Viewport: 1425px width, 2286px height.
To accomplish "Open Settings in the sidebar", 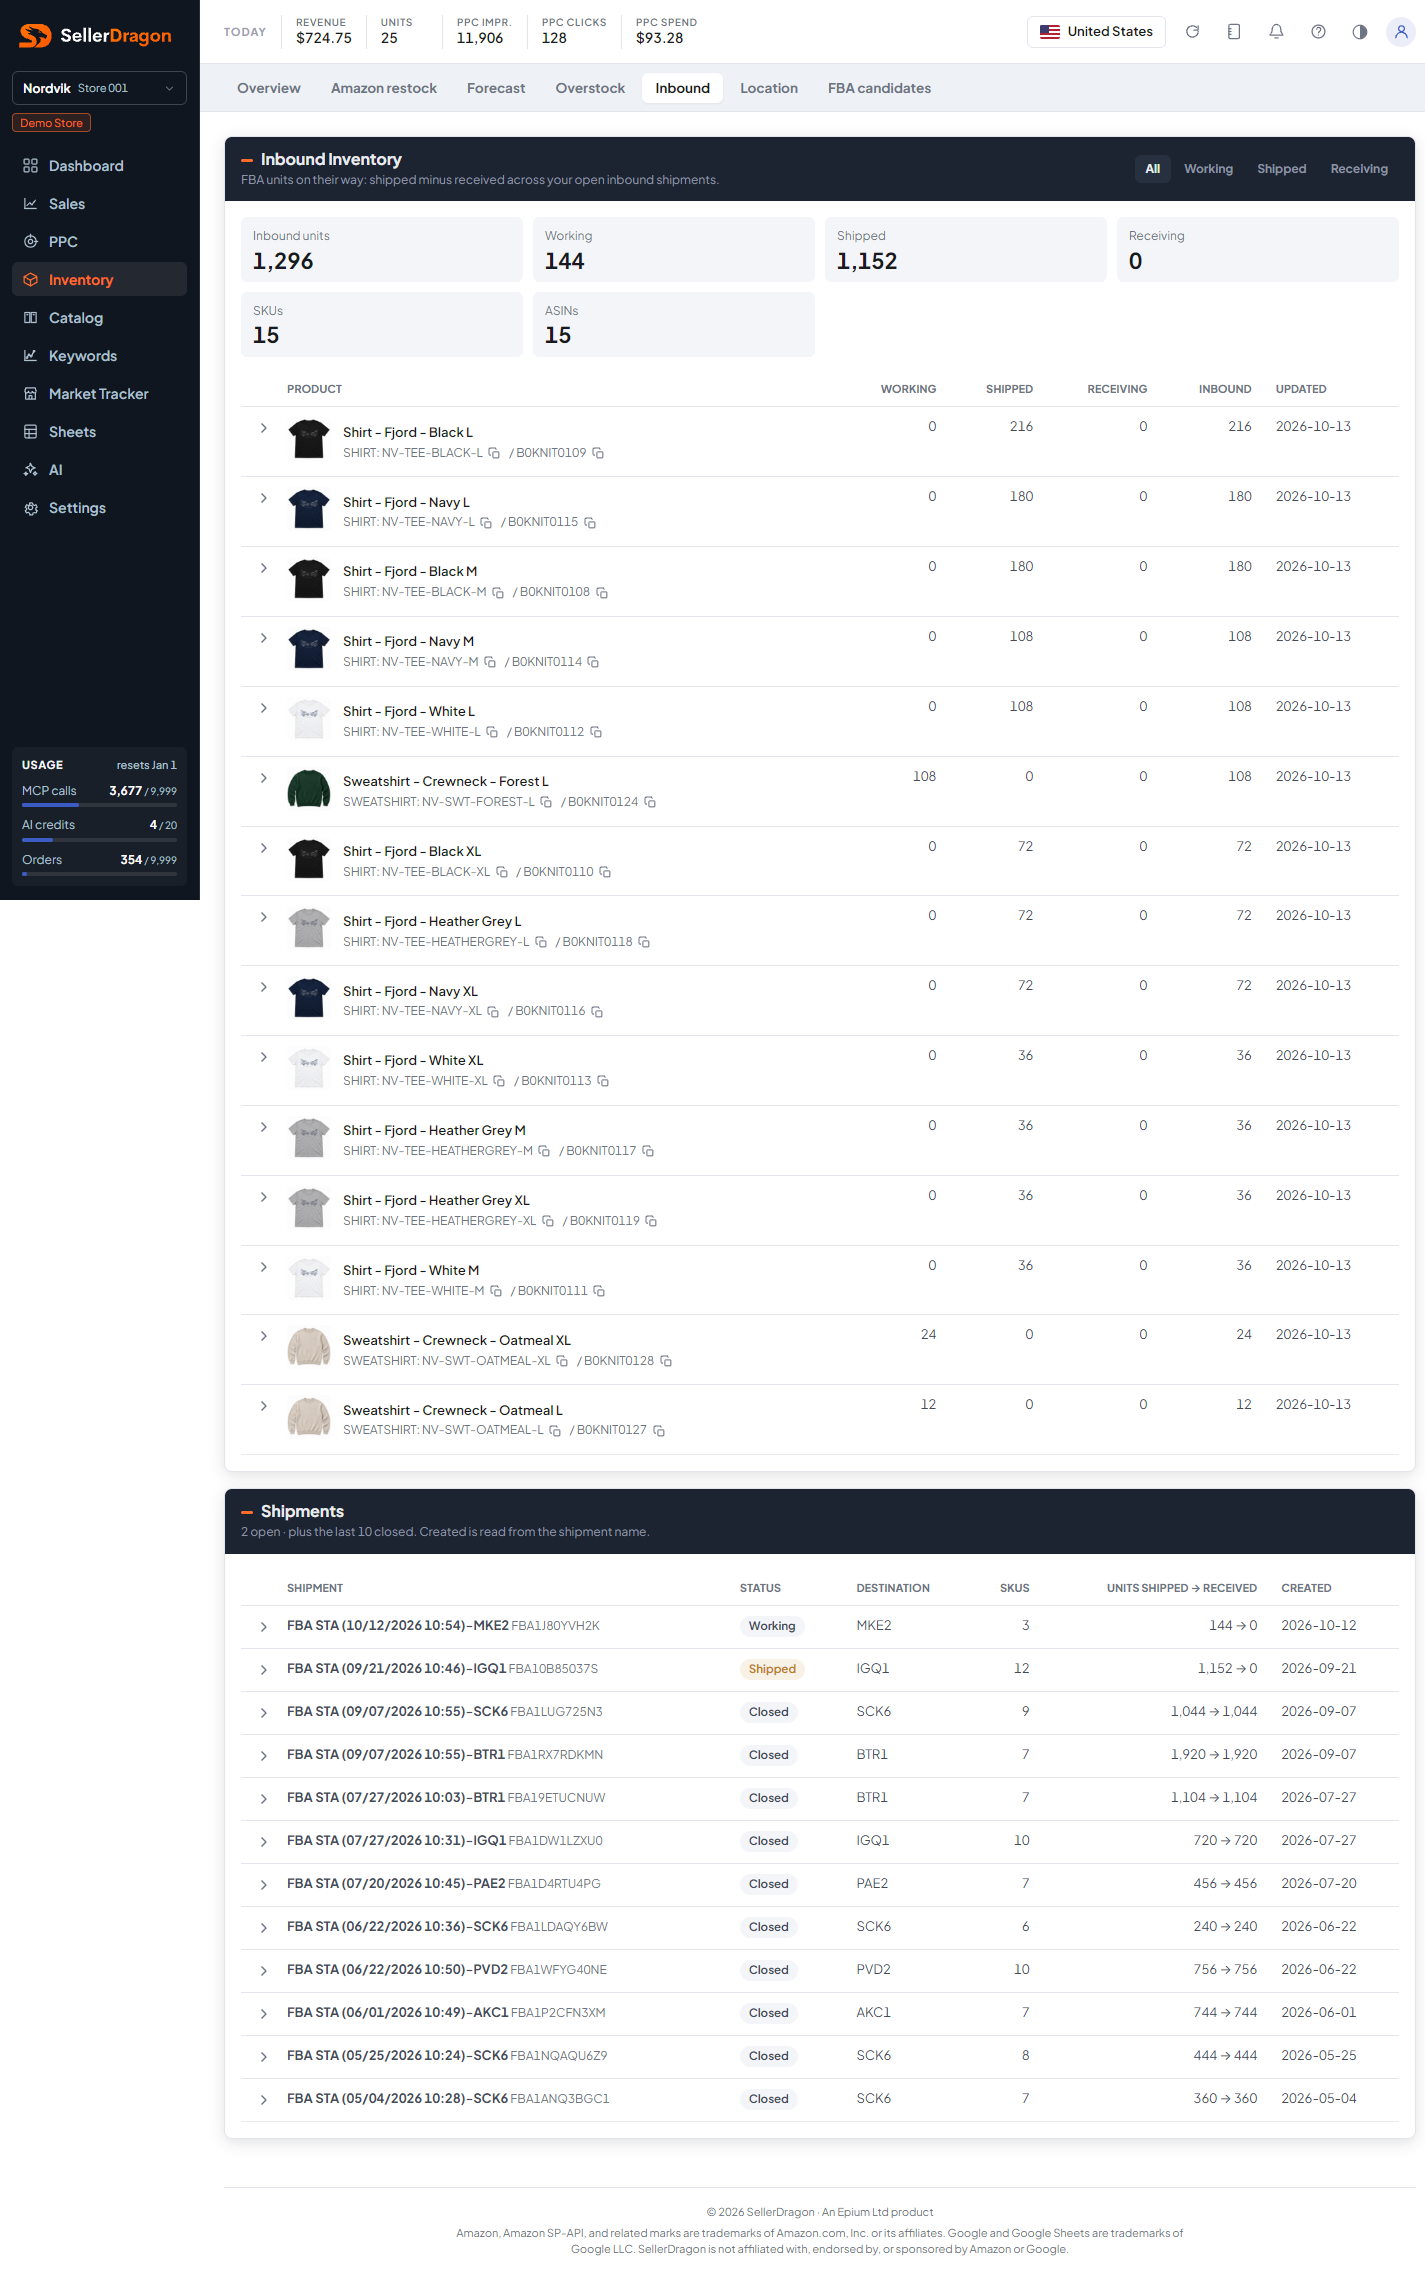I will pyautogui.click(x=99, y=508).
